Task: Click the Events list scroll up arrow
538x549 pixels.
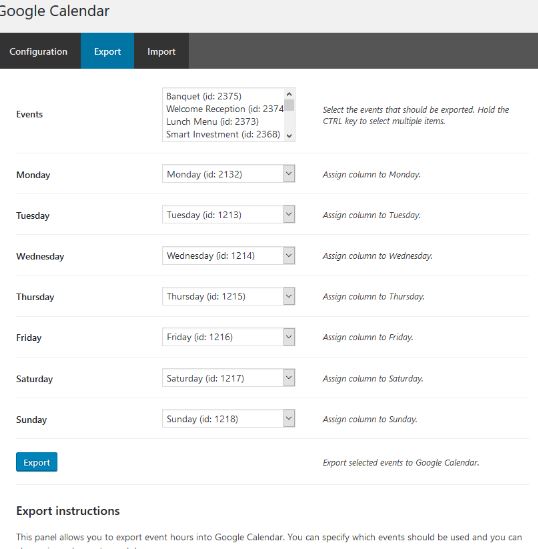Action: [x=289, y=94]
